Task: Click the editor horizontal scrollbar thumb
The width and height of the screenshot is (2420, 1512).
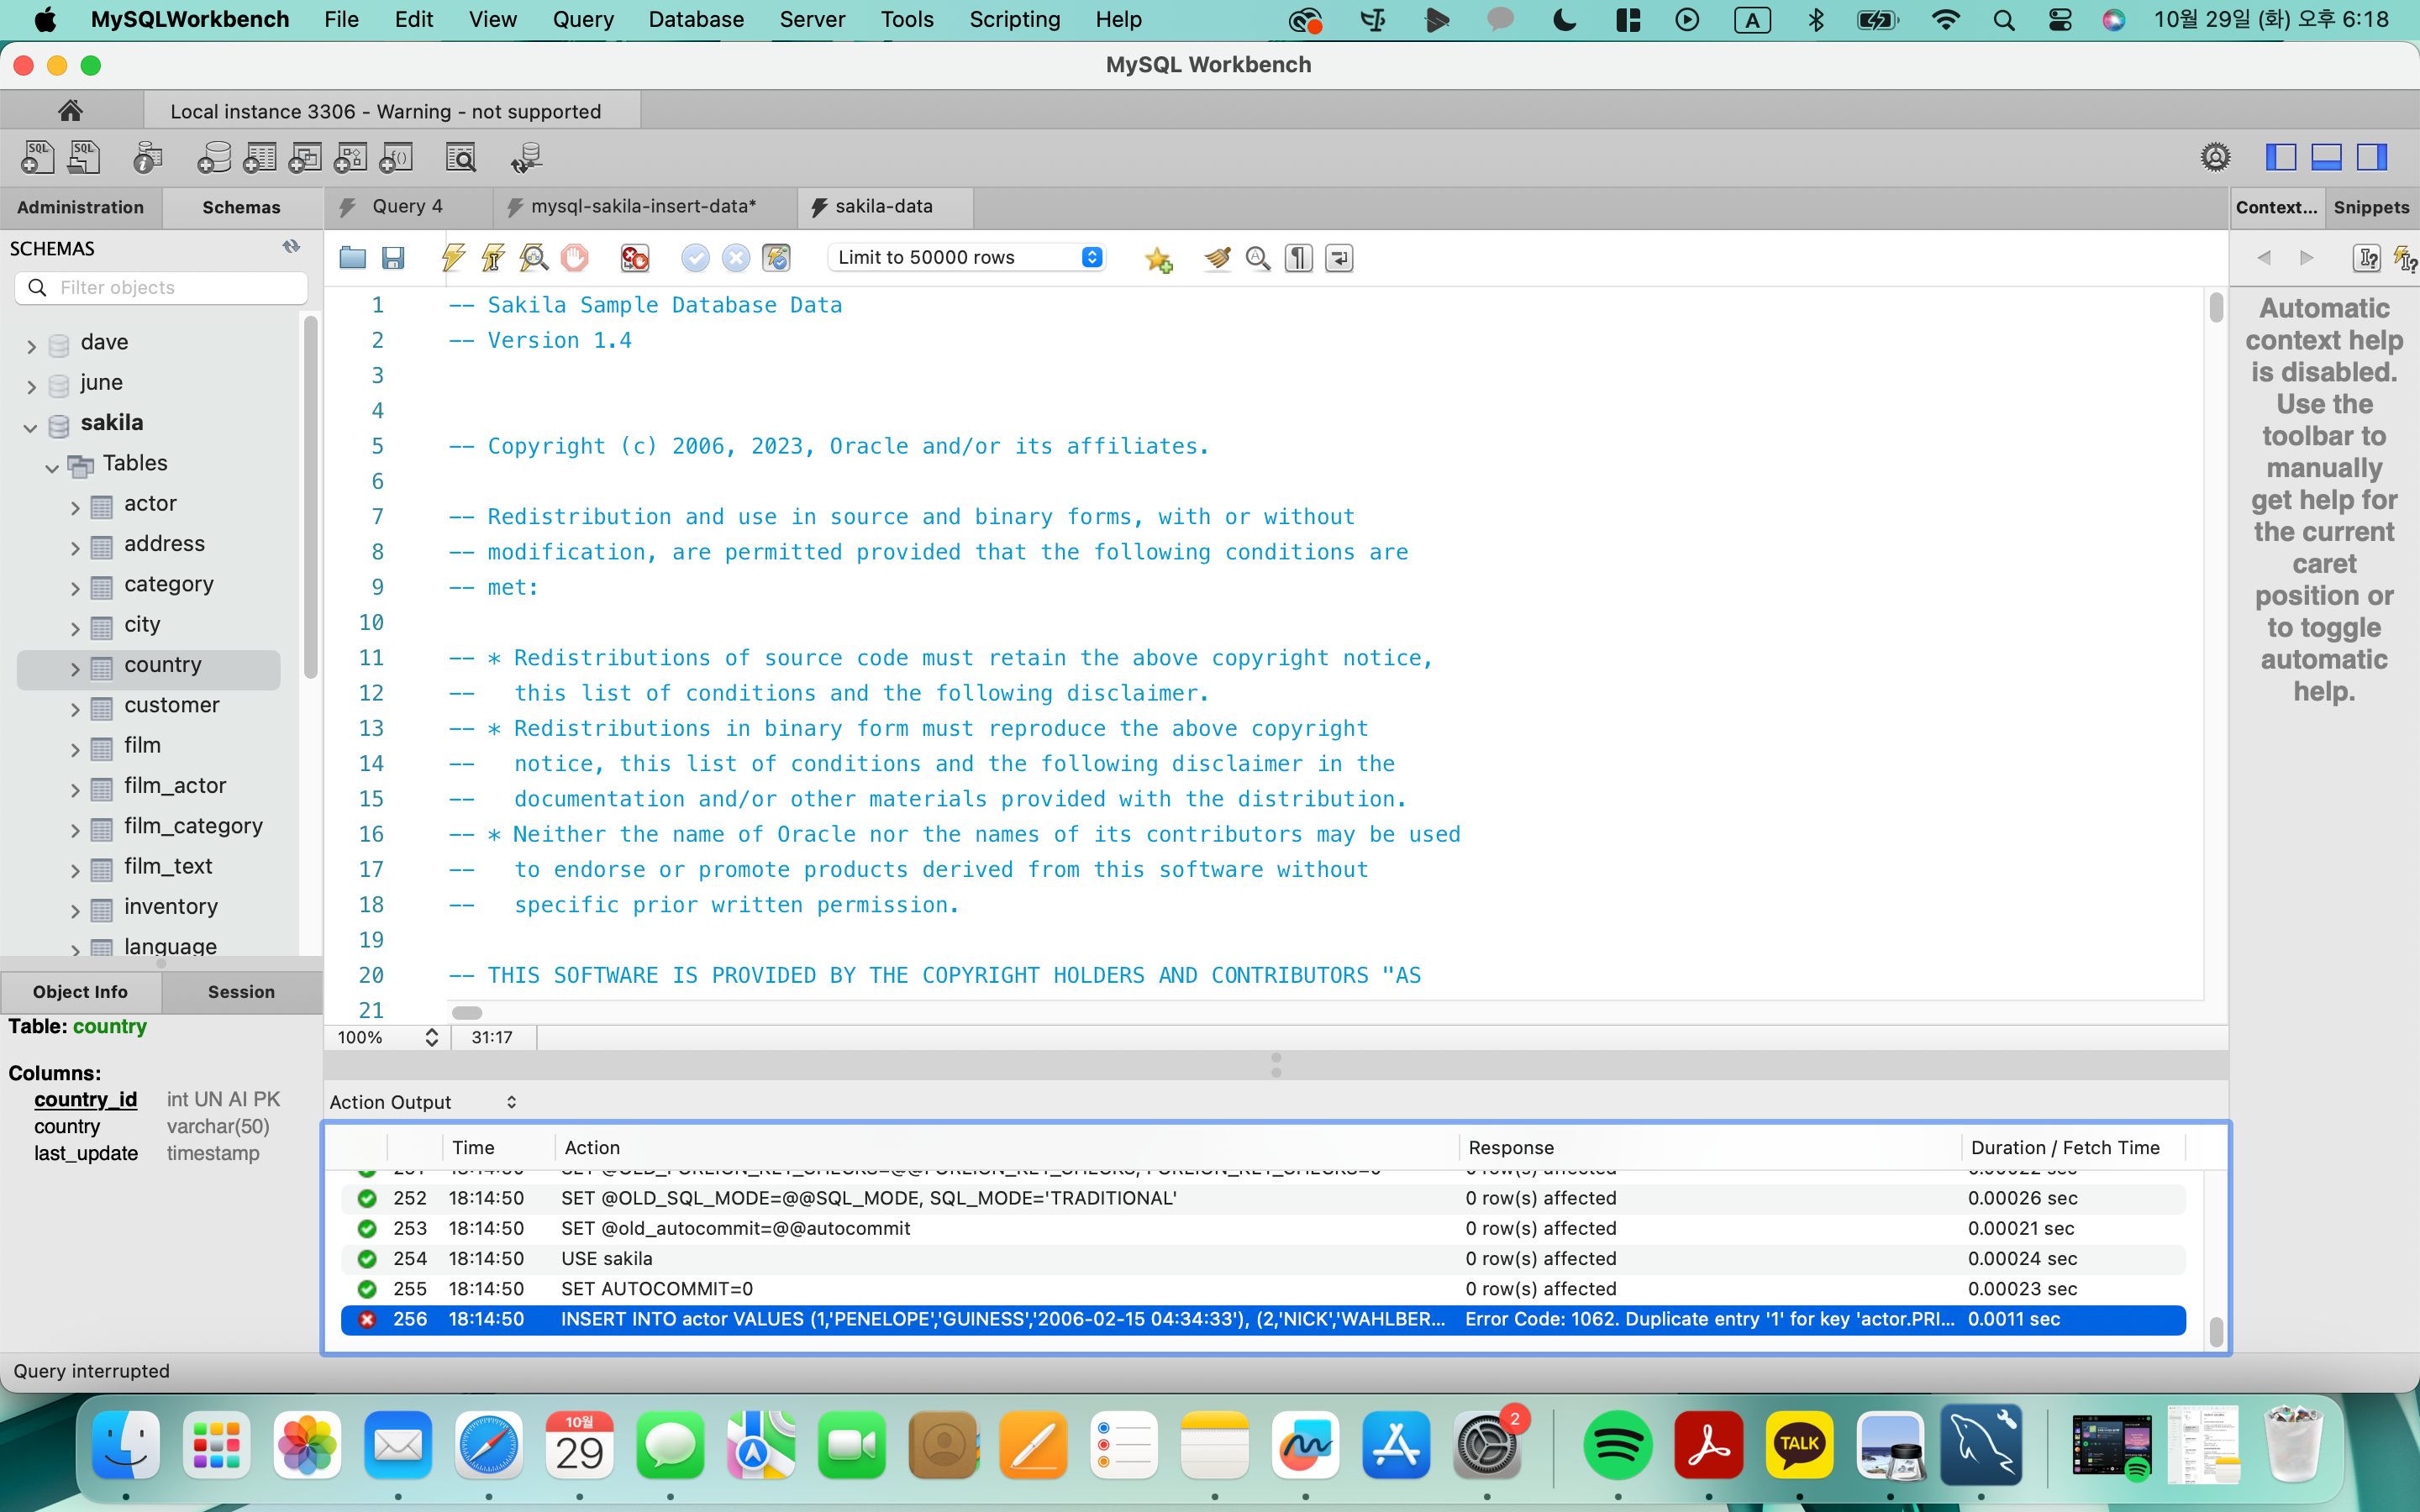Action: click(x=467, y=1012)
